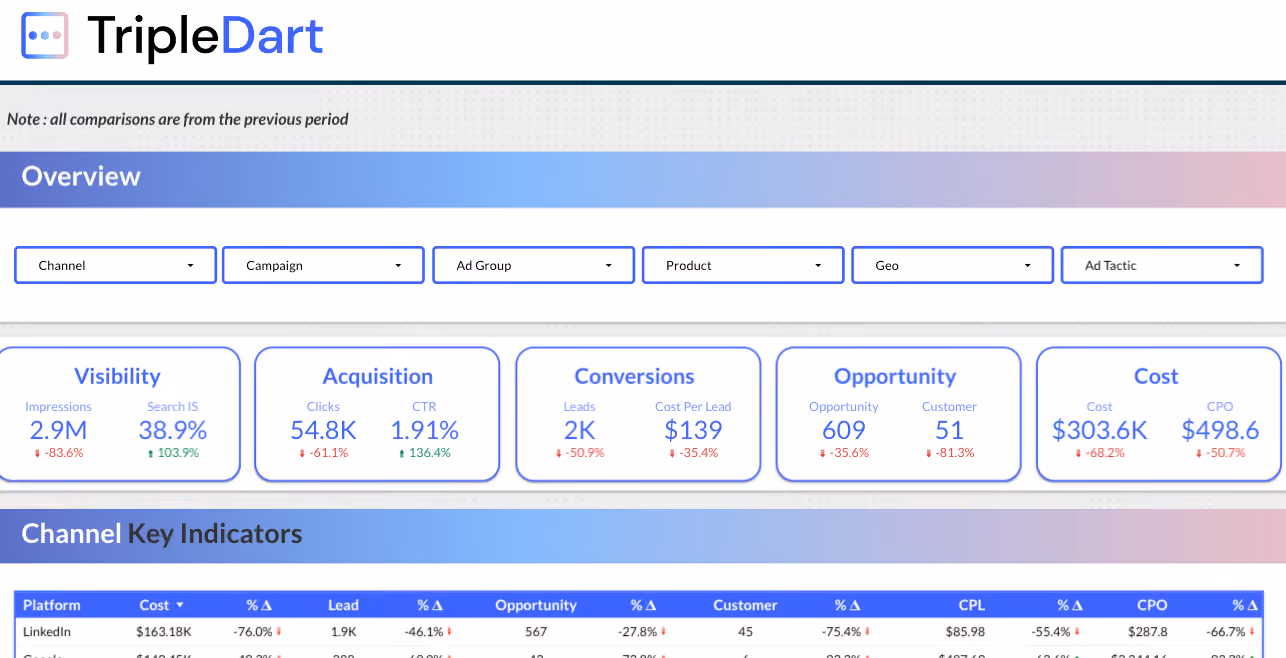Click the -76.0% cost change for LinkedIn

tap(257, 632)
